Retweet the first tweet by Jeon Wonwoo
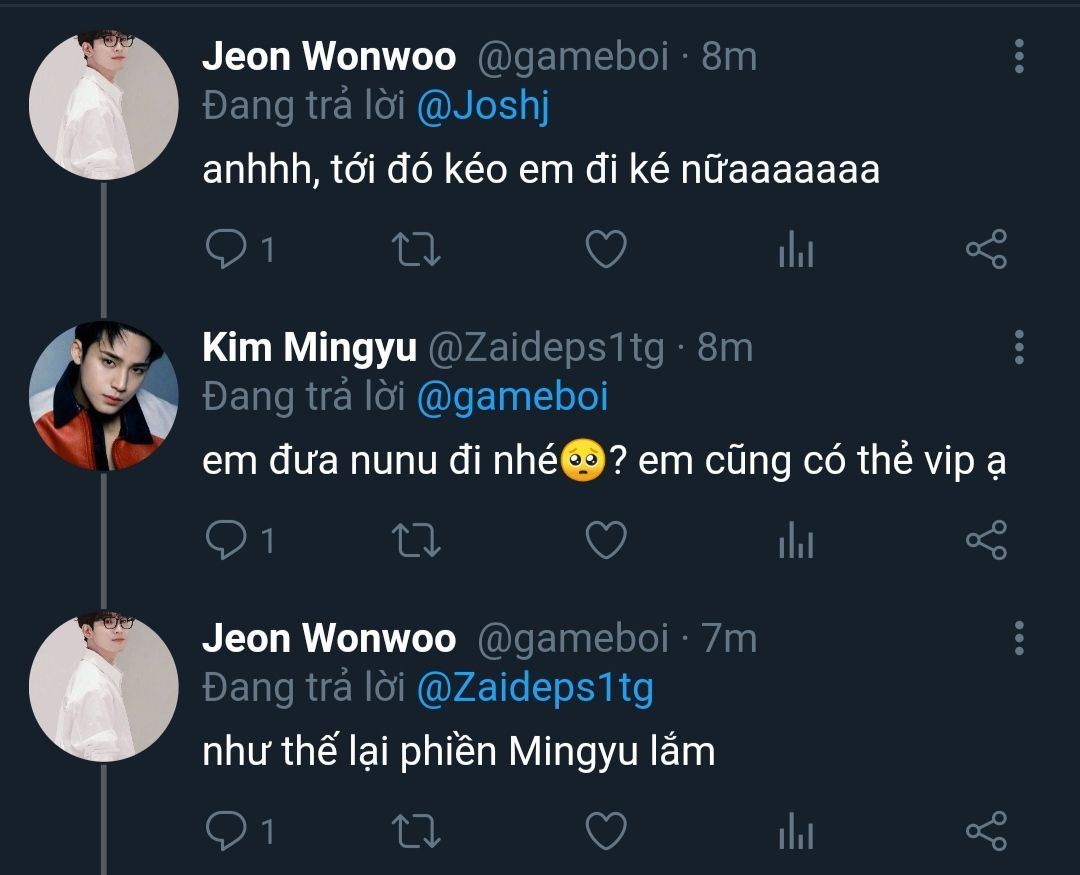This screenshot has width=1080, height=875. click(415, 249)
